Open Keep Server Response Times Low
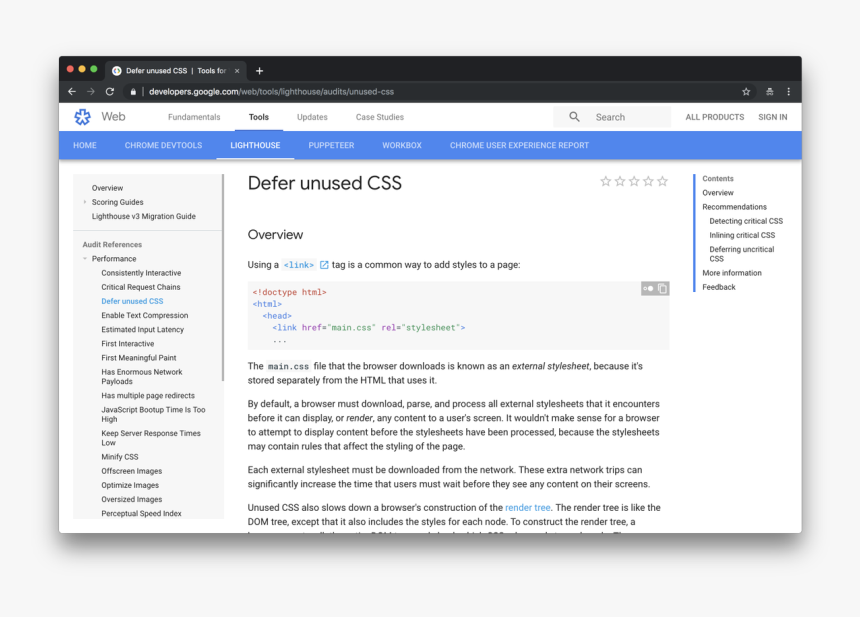860x617 pixels. [151, 438]
